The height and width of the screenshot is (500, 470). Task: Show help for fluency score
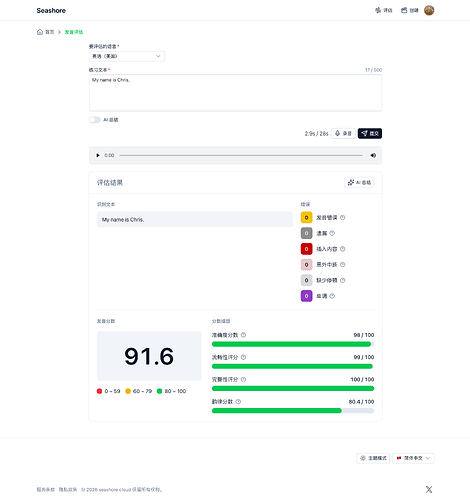pos(244,357)
